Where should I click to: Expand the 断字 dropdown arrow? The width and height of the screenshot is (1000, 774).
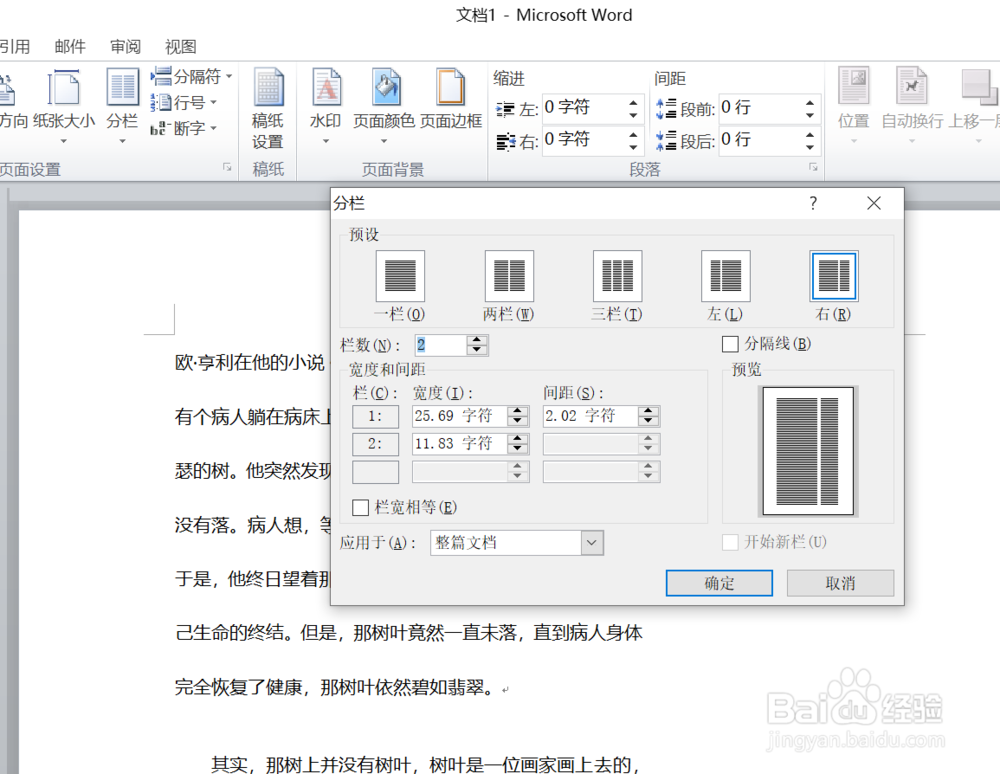(x=214, y=128)
